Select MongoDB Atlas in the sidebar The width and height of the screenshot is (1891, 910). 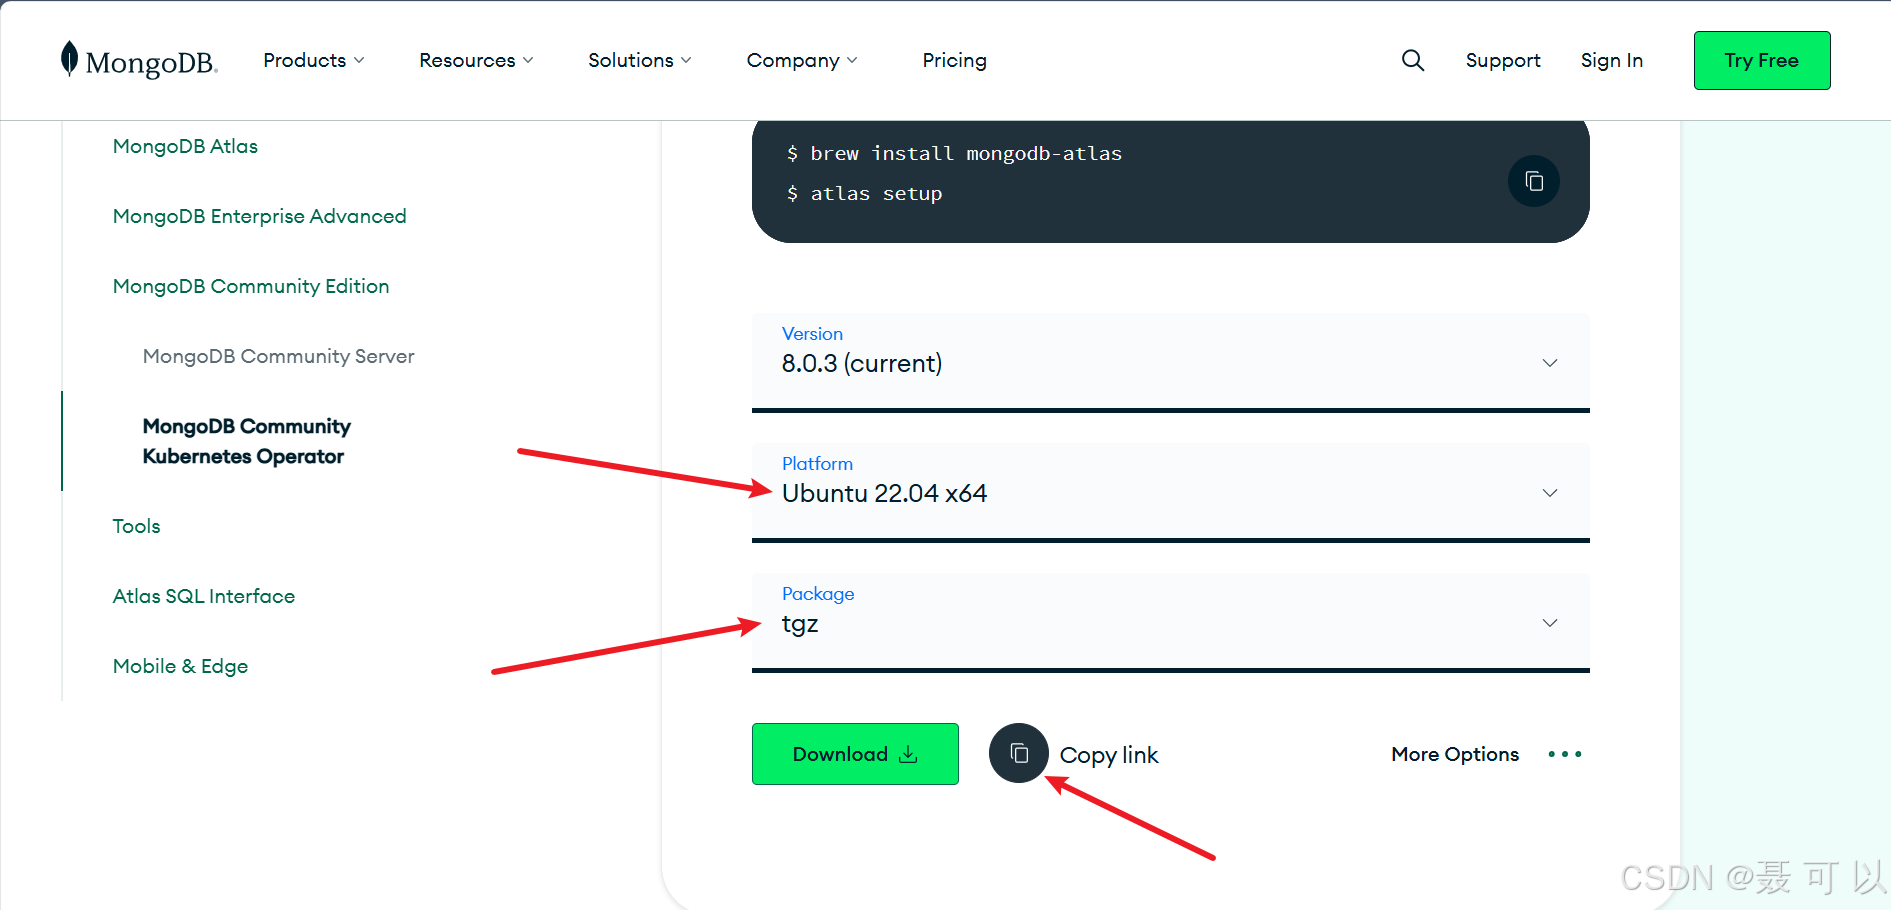[x=185, y=146]
